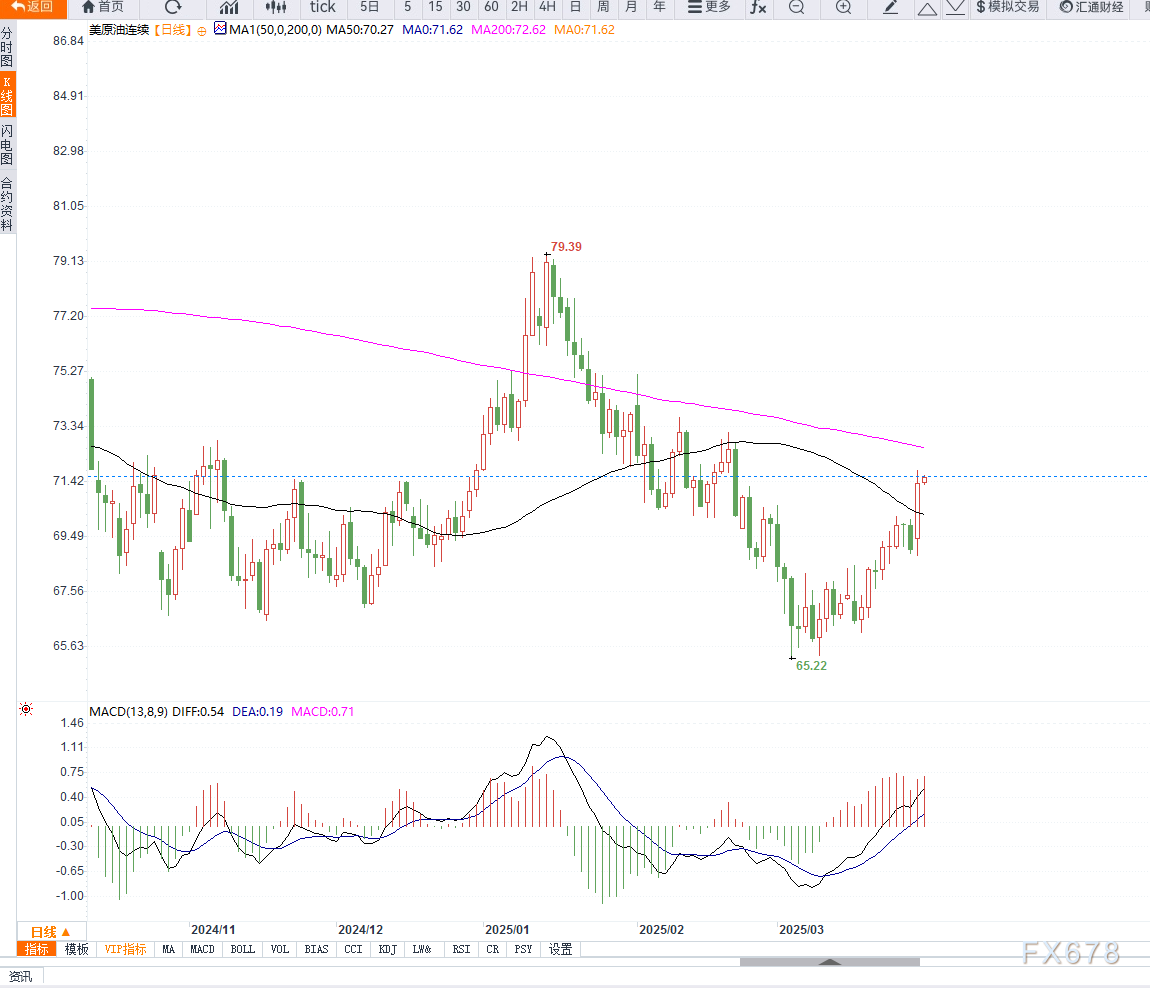Apply the KDJ indicator
Viewport: 1150px width, 988px height.
point(388,949)
